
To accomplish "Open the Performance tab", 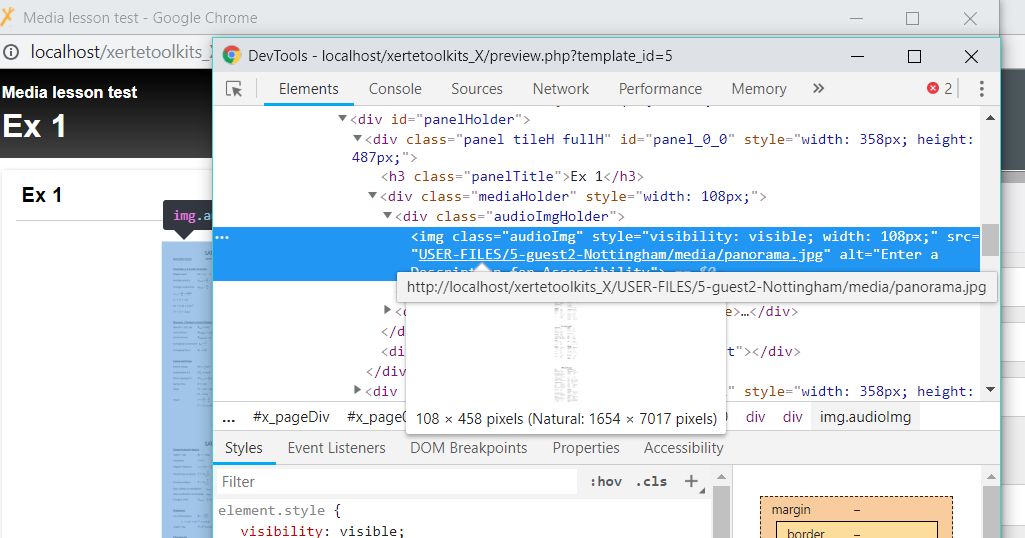I will pos(660,89).
